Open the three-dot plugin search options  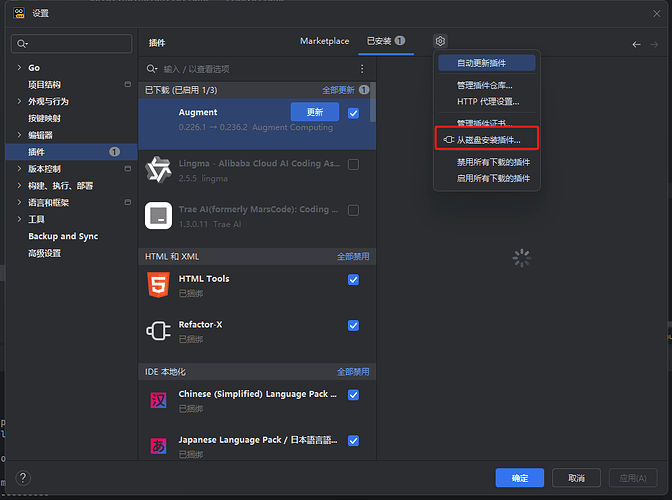point(362,69)
